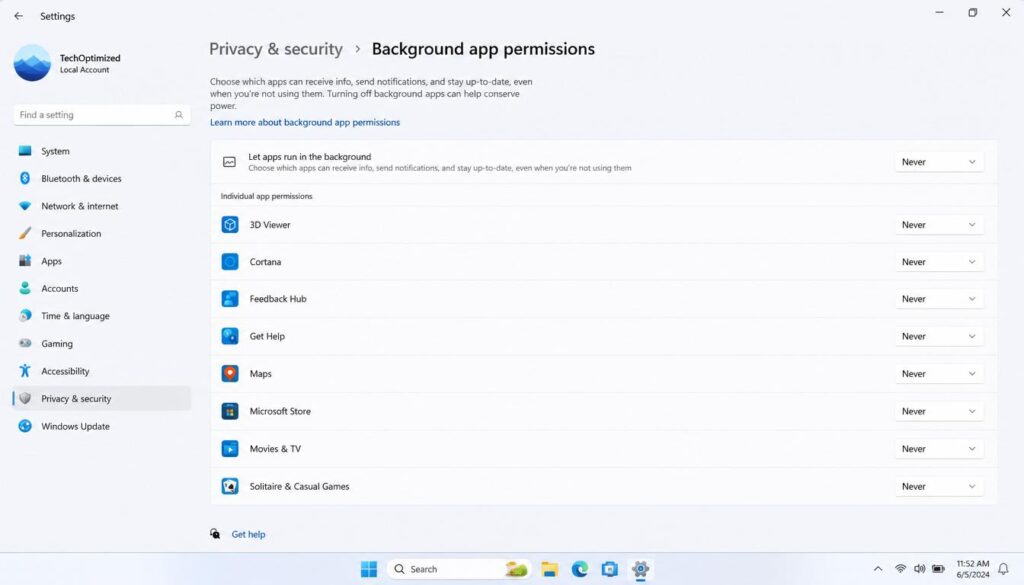The width and height of the screenshot is (1024, 585).
Task: Click the Get help link
Action: (x=248, y=534)
